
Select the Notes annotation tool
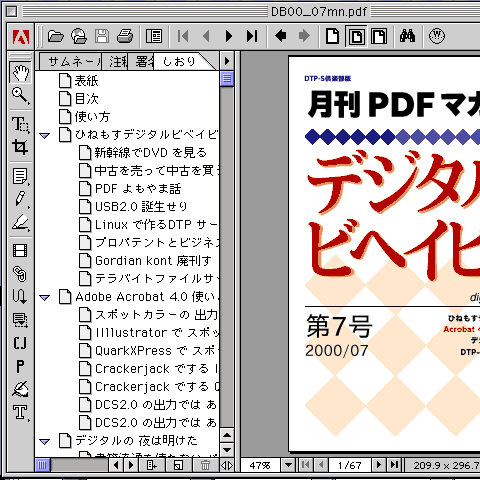pos(20,176)
